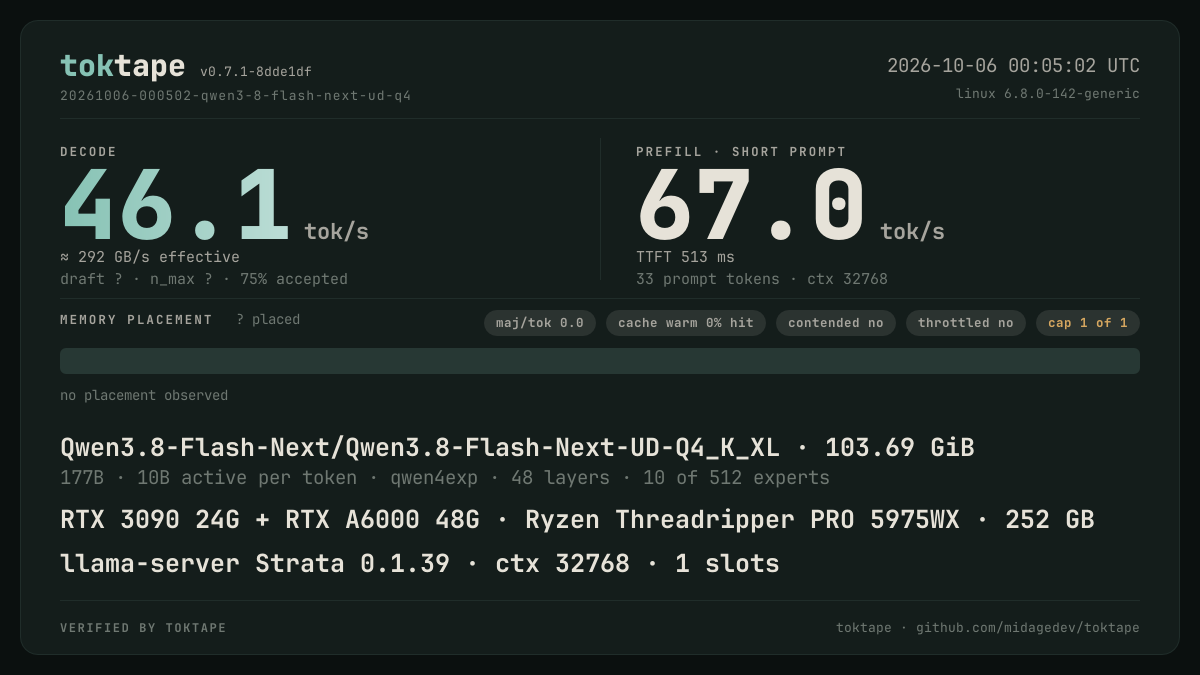Open the github.com/midagedev/toktape link
The image size is (1200, 675).
click(x=1028, y=628)
